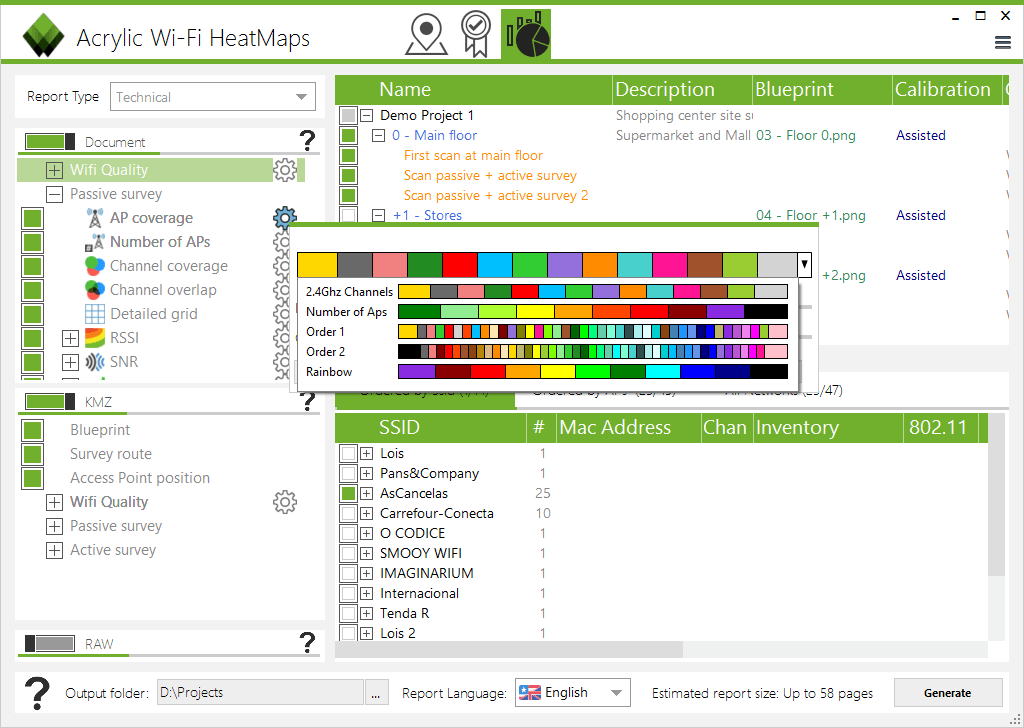Select the Number of Aps palette
The image size is (1024, 728).
click(x=547, y=311)
